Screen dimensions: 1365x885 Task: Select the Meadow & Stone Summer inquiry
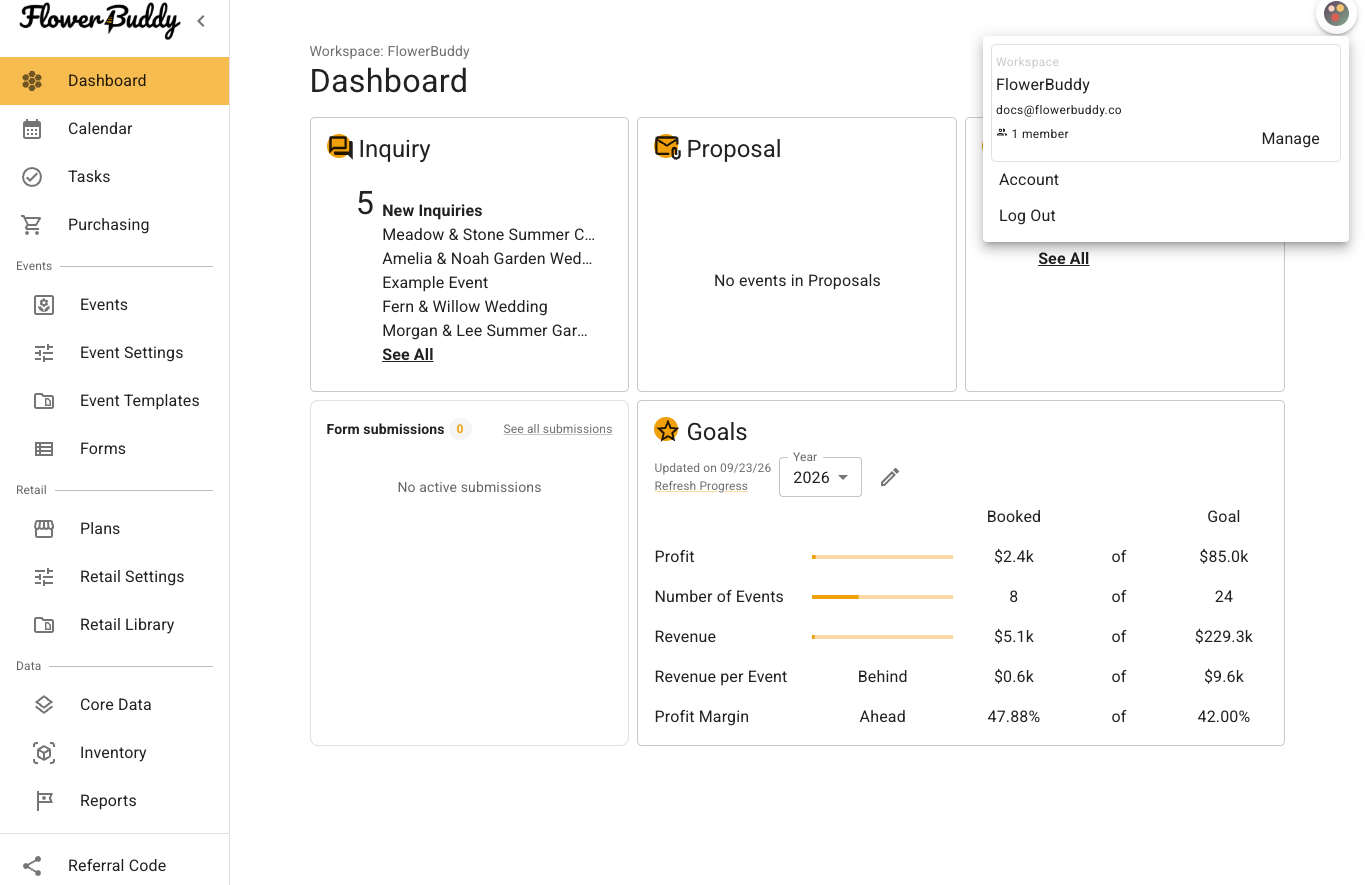(488, 235)
